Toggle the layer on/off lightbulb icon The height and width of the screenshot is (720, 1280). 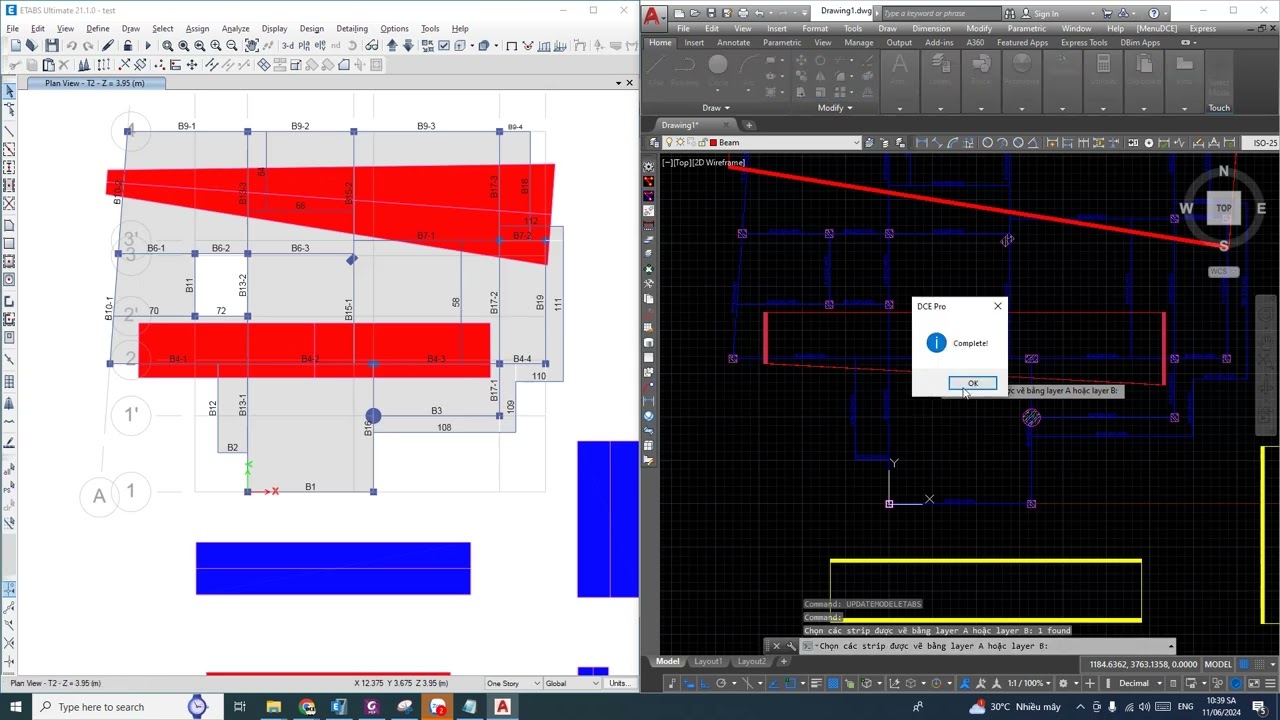tap(668, 143)
